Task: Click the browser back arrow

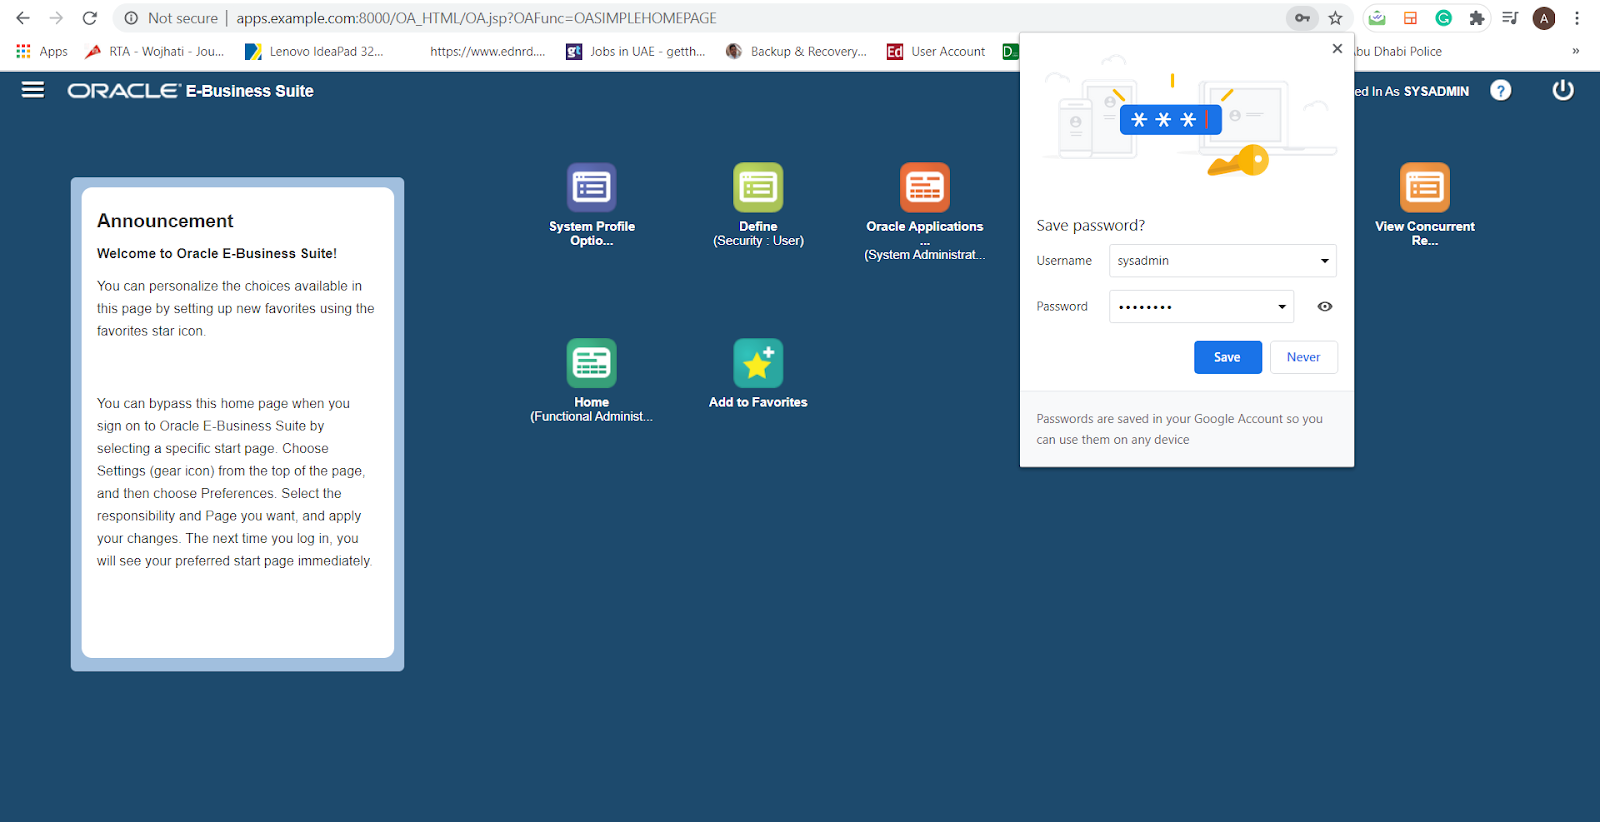Action: (x=23, y=18)
